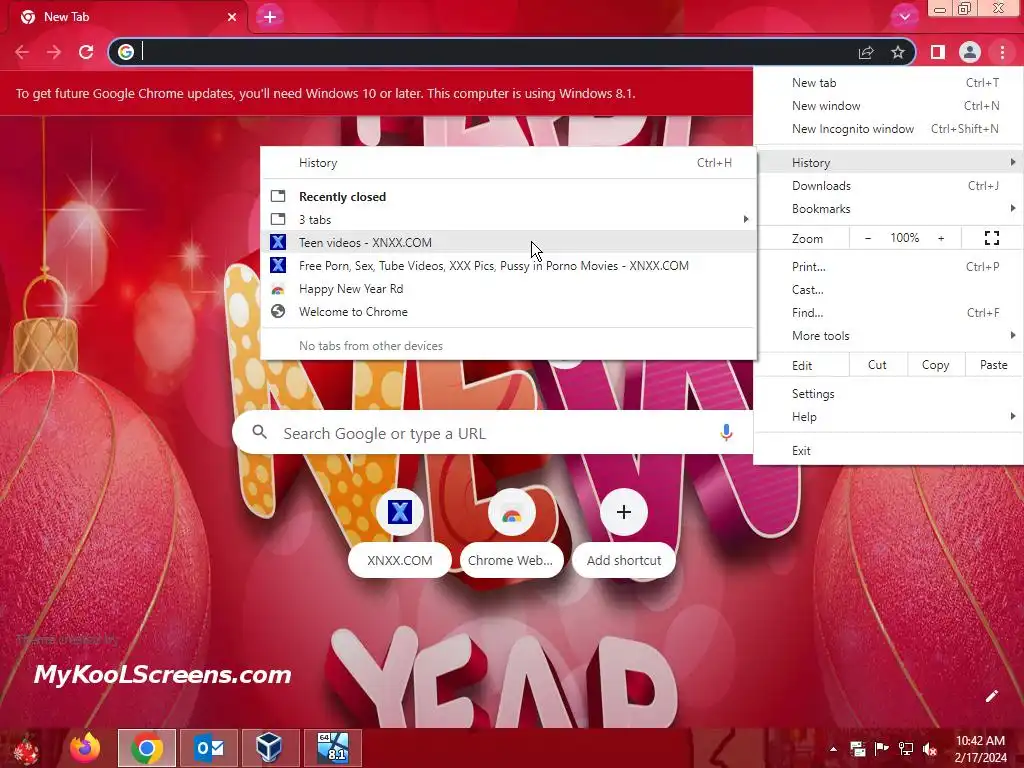This screenshot has width=1024, height=768.
Task: Show hidden tray icons arrow
Action: pyautogui.click(x=833, y=749)
